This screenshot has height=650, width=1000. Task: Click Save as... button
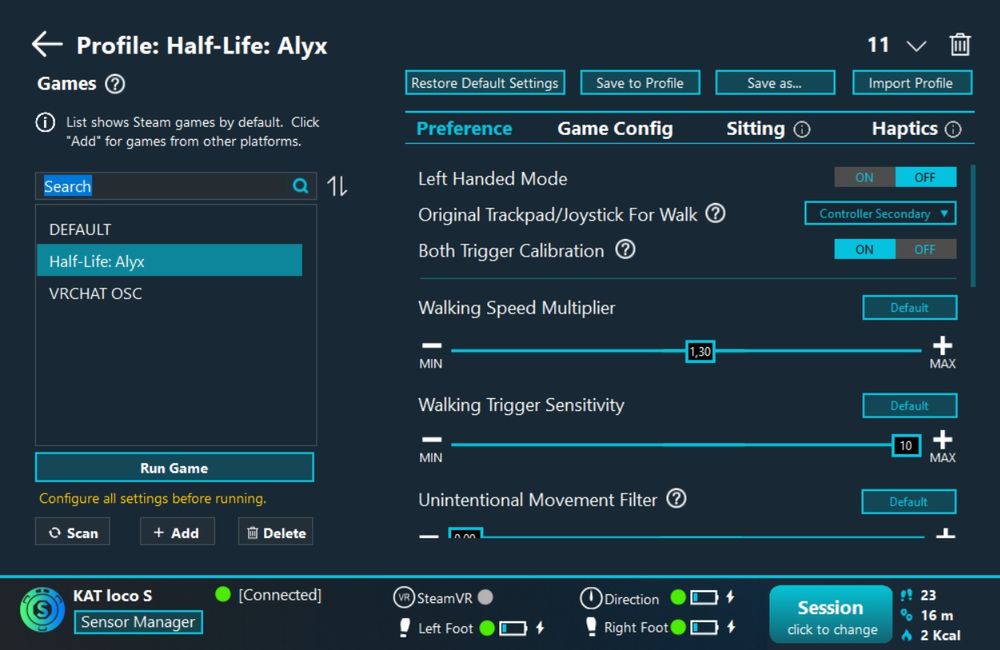[x=775, y=83]
